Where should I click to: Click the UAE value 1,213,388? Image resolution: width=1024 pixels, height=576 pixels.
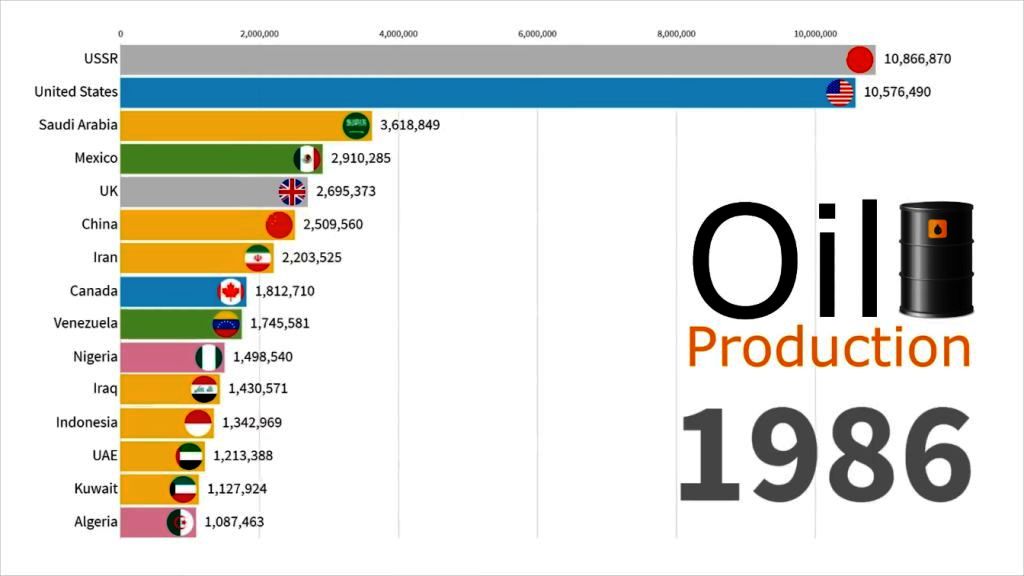243,456
